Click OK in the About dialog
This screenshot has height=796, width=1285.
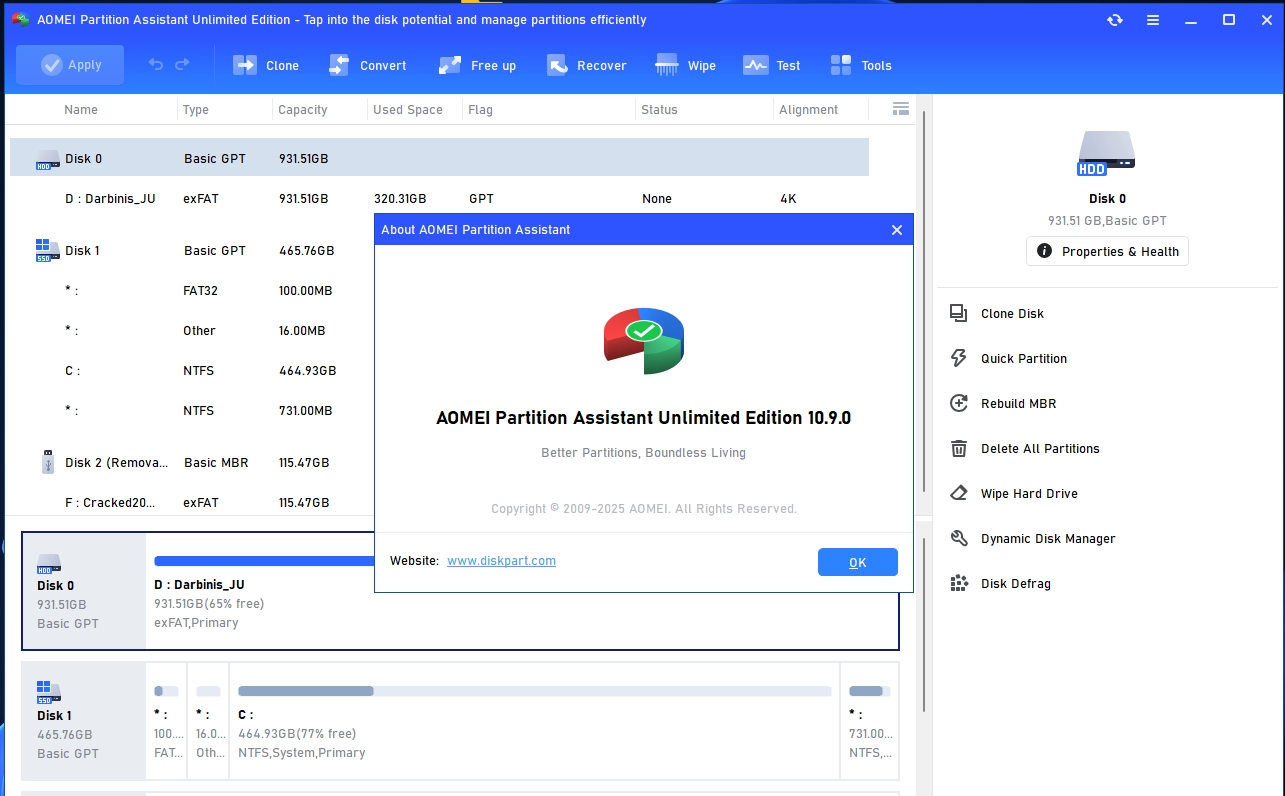coord(857,562)
